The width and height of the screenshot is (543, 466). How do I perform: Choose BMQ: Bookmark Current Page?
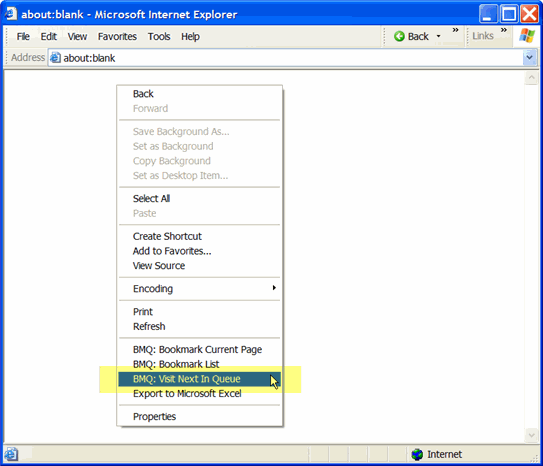199,349
